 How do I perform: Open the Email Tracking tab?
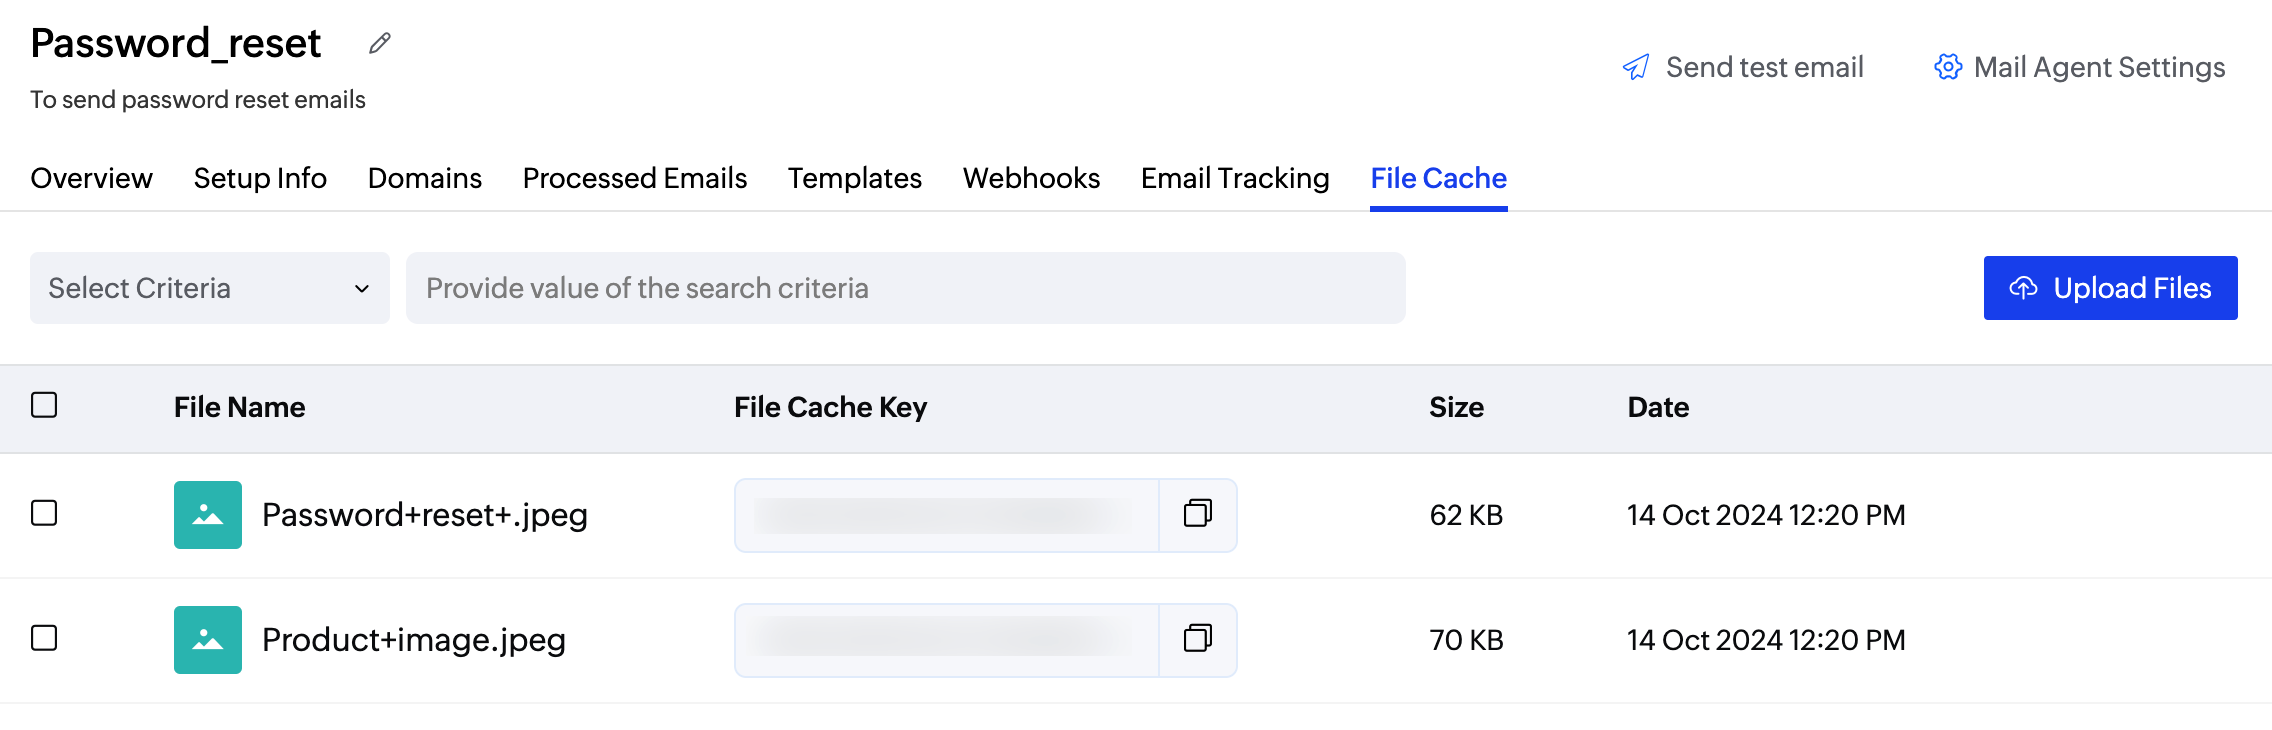(x=1235, y=178)
